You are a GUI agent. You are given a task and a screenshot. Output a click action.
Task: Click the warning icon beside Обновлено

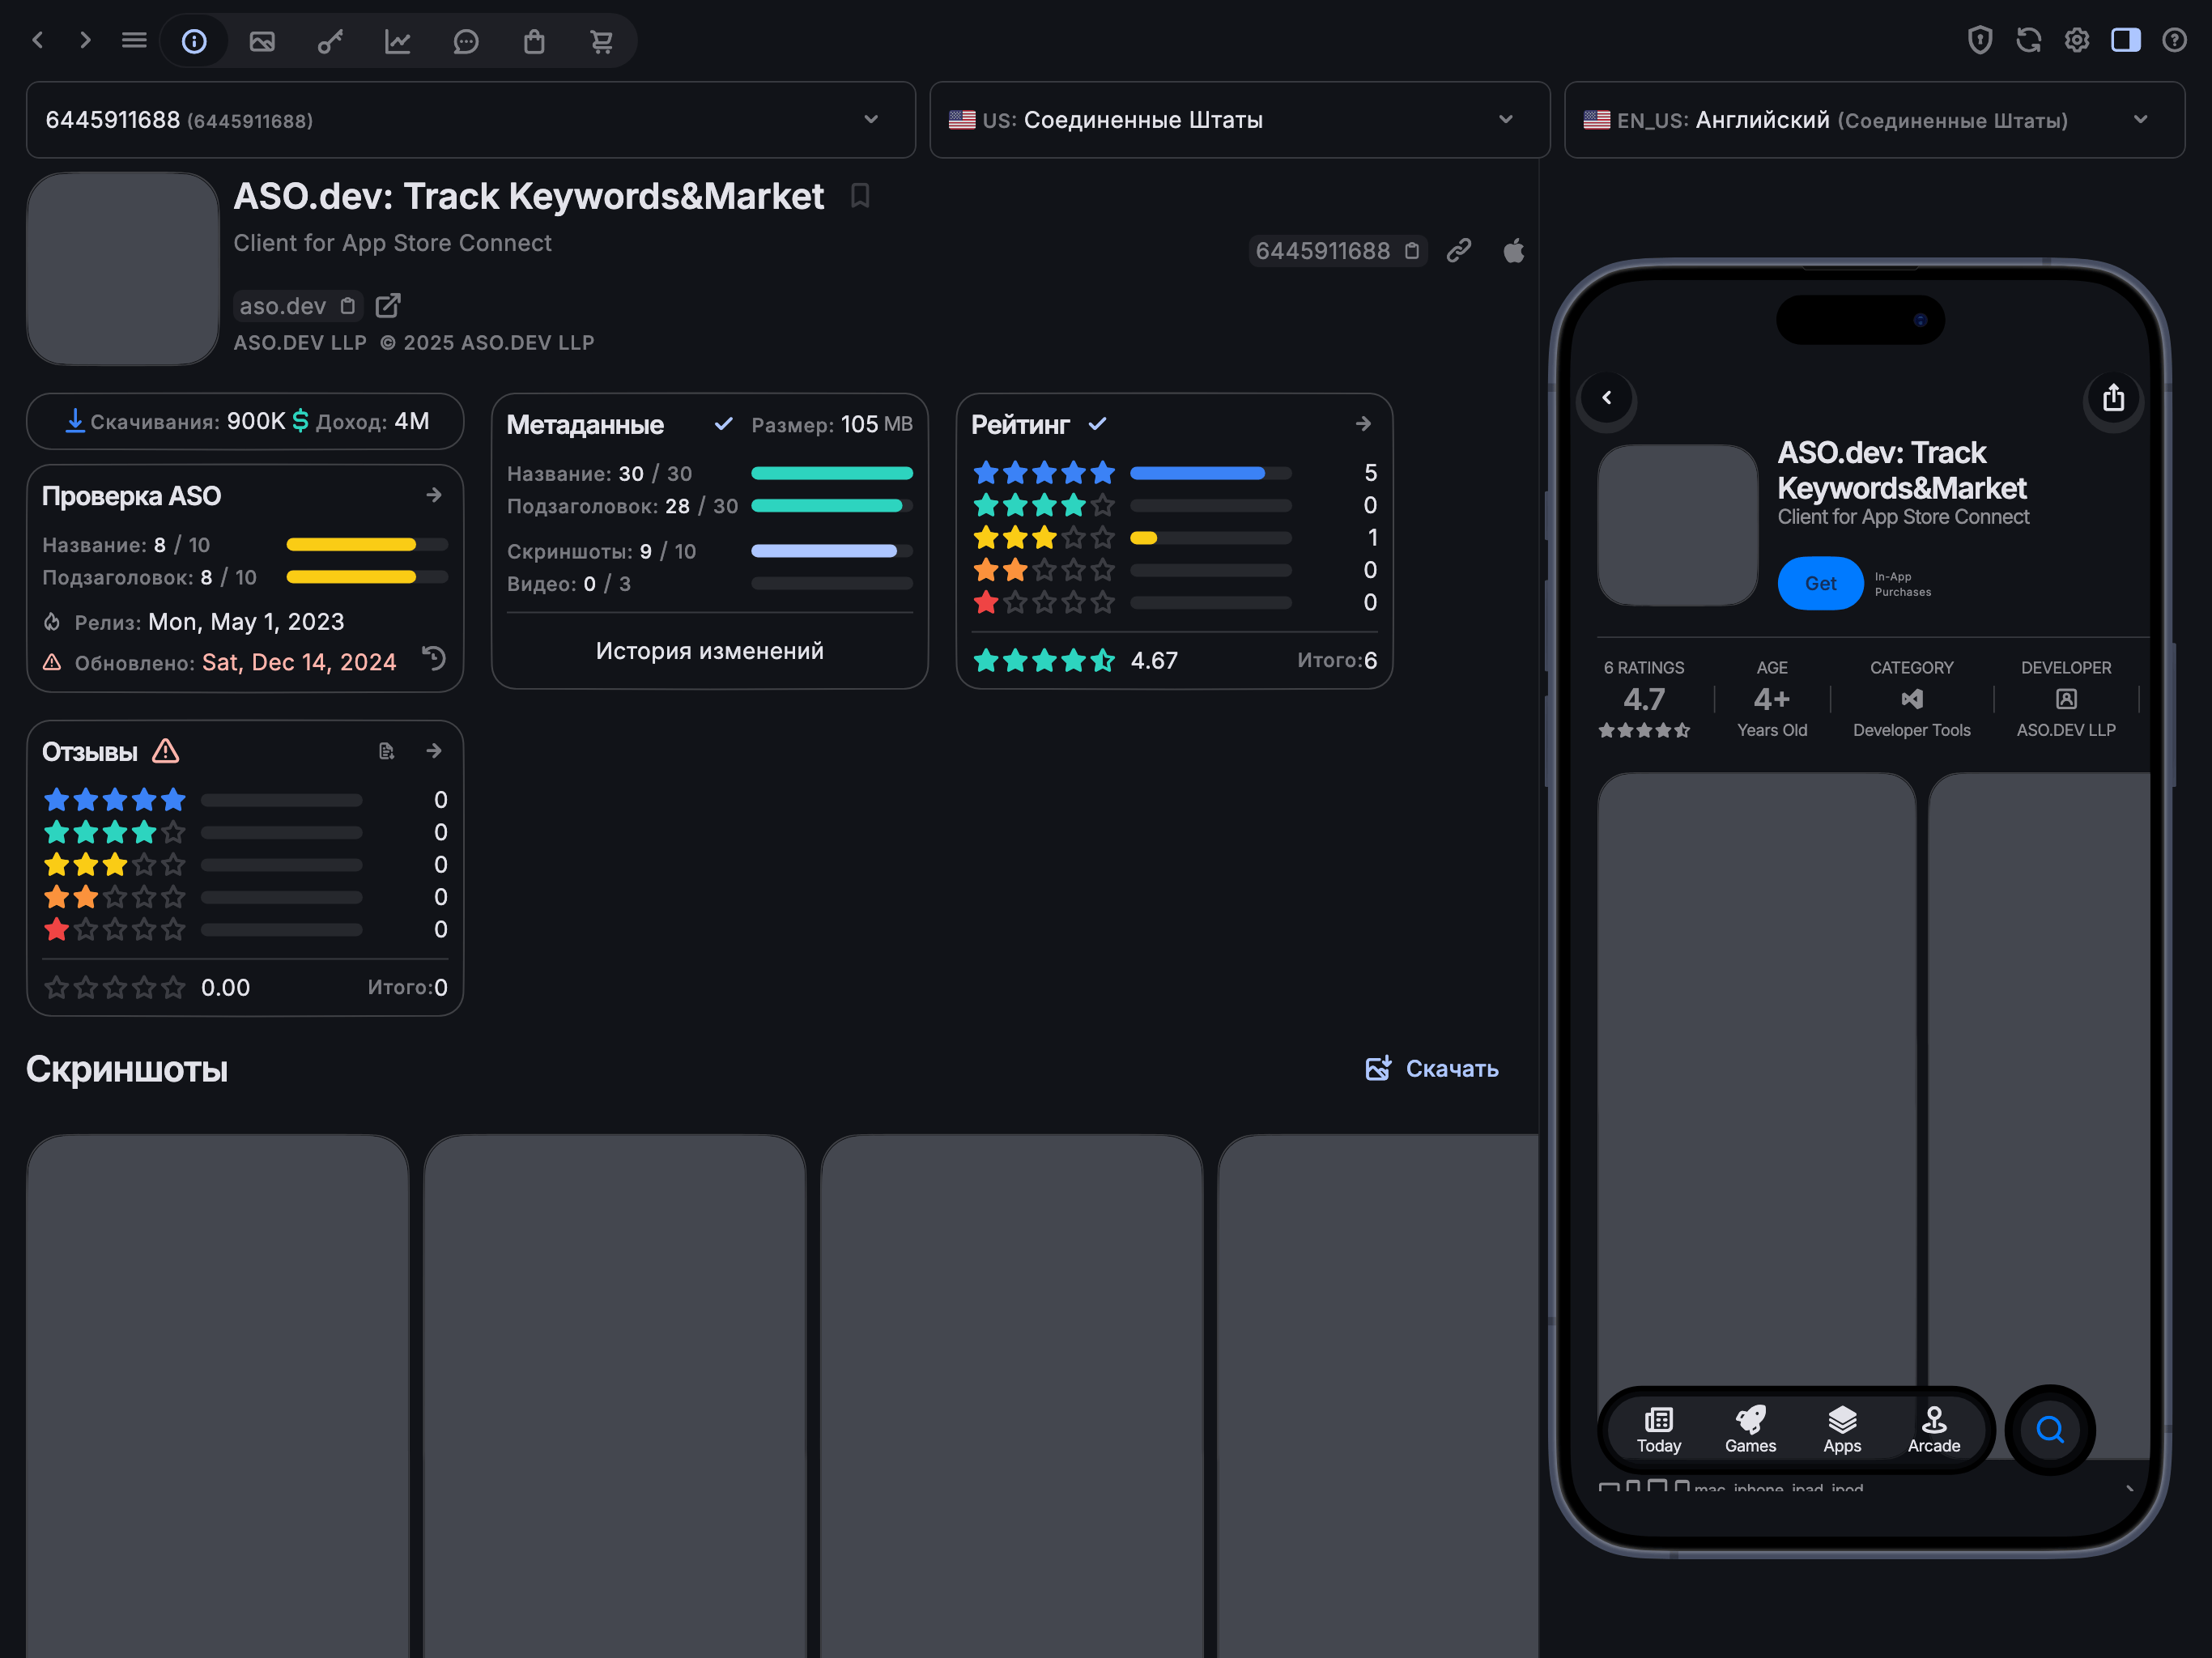click(52, 662)
